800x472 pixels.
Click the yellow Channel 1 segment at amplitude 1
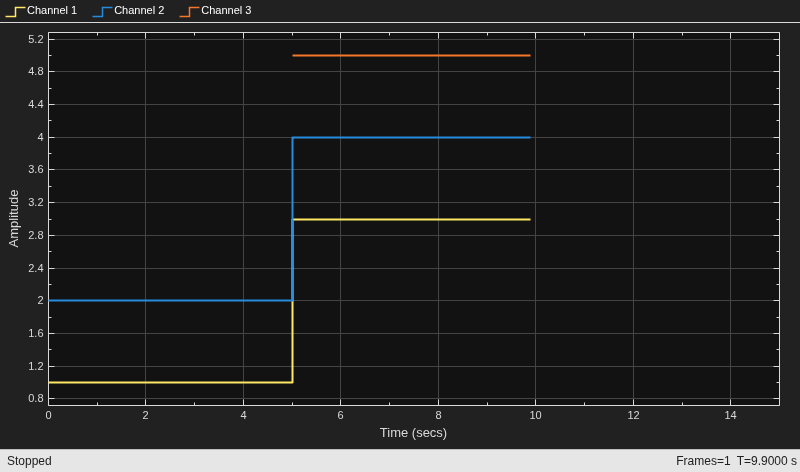170,382
